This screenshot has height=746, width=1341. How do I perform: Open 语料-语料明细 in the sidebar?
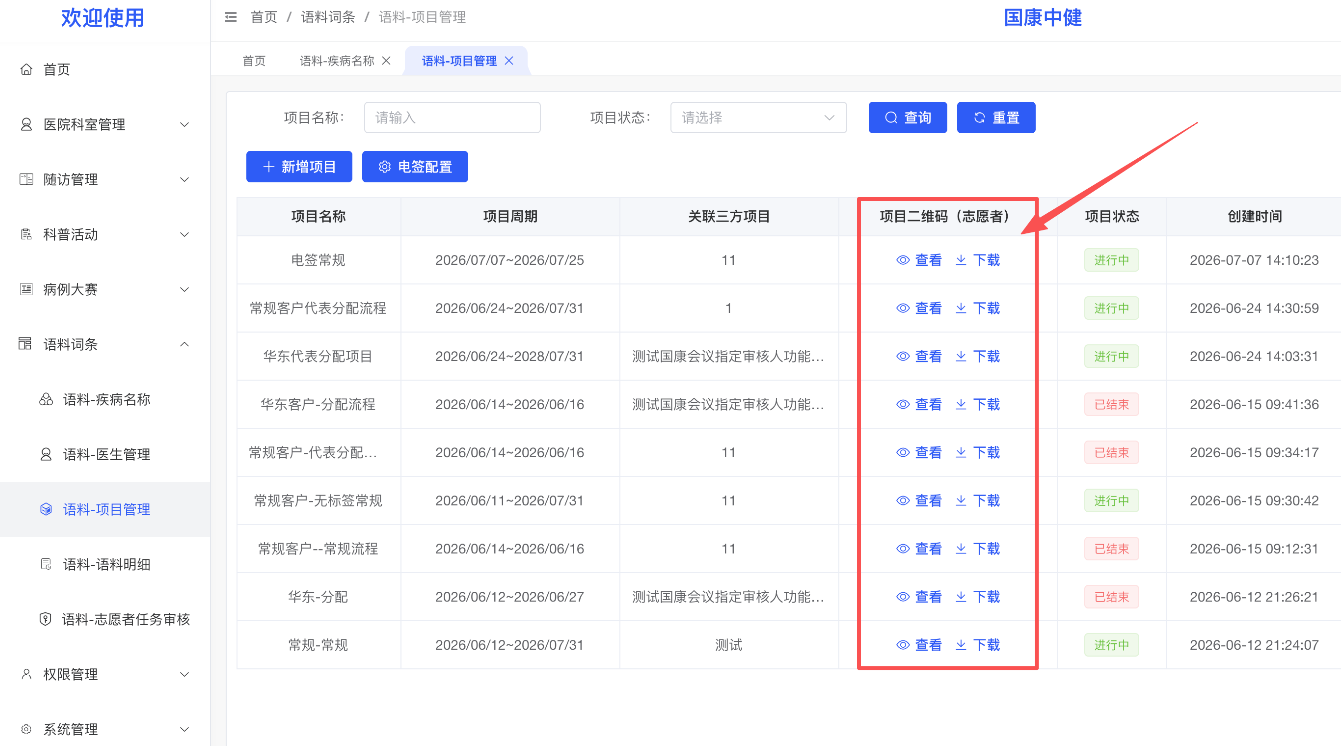click(105, 564)
